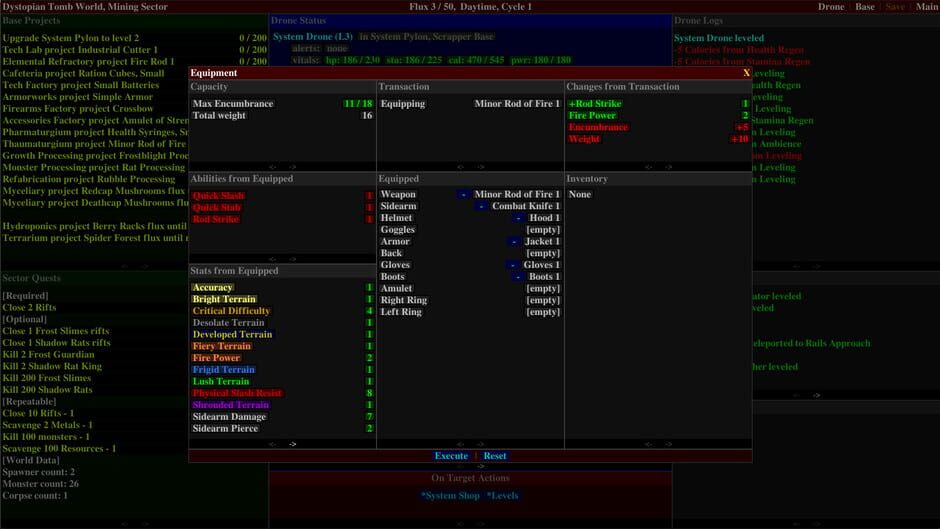Image resolution: width=940 pixels, height=529 pixels.
Task: Next page arrow at bottom of Equipped list
Action: [481, 444]
